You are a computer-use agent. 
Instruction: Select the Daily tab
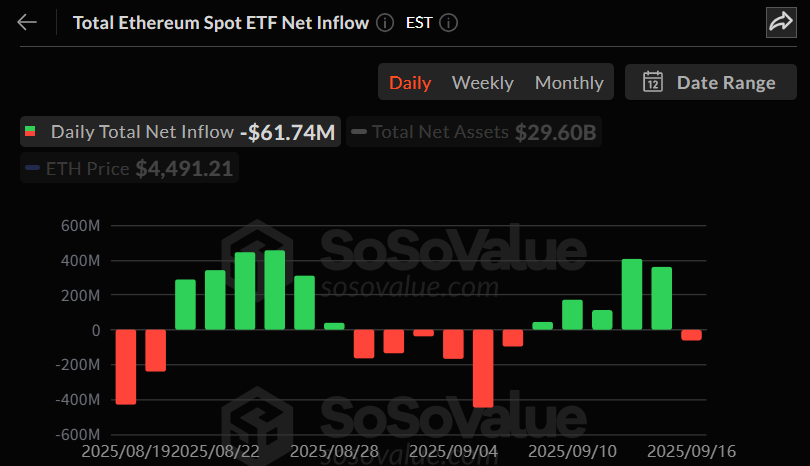(410, 83)
